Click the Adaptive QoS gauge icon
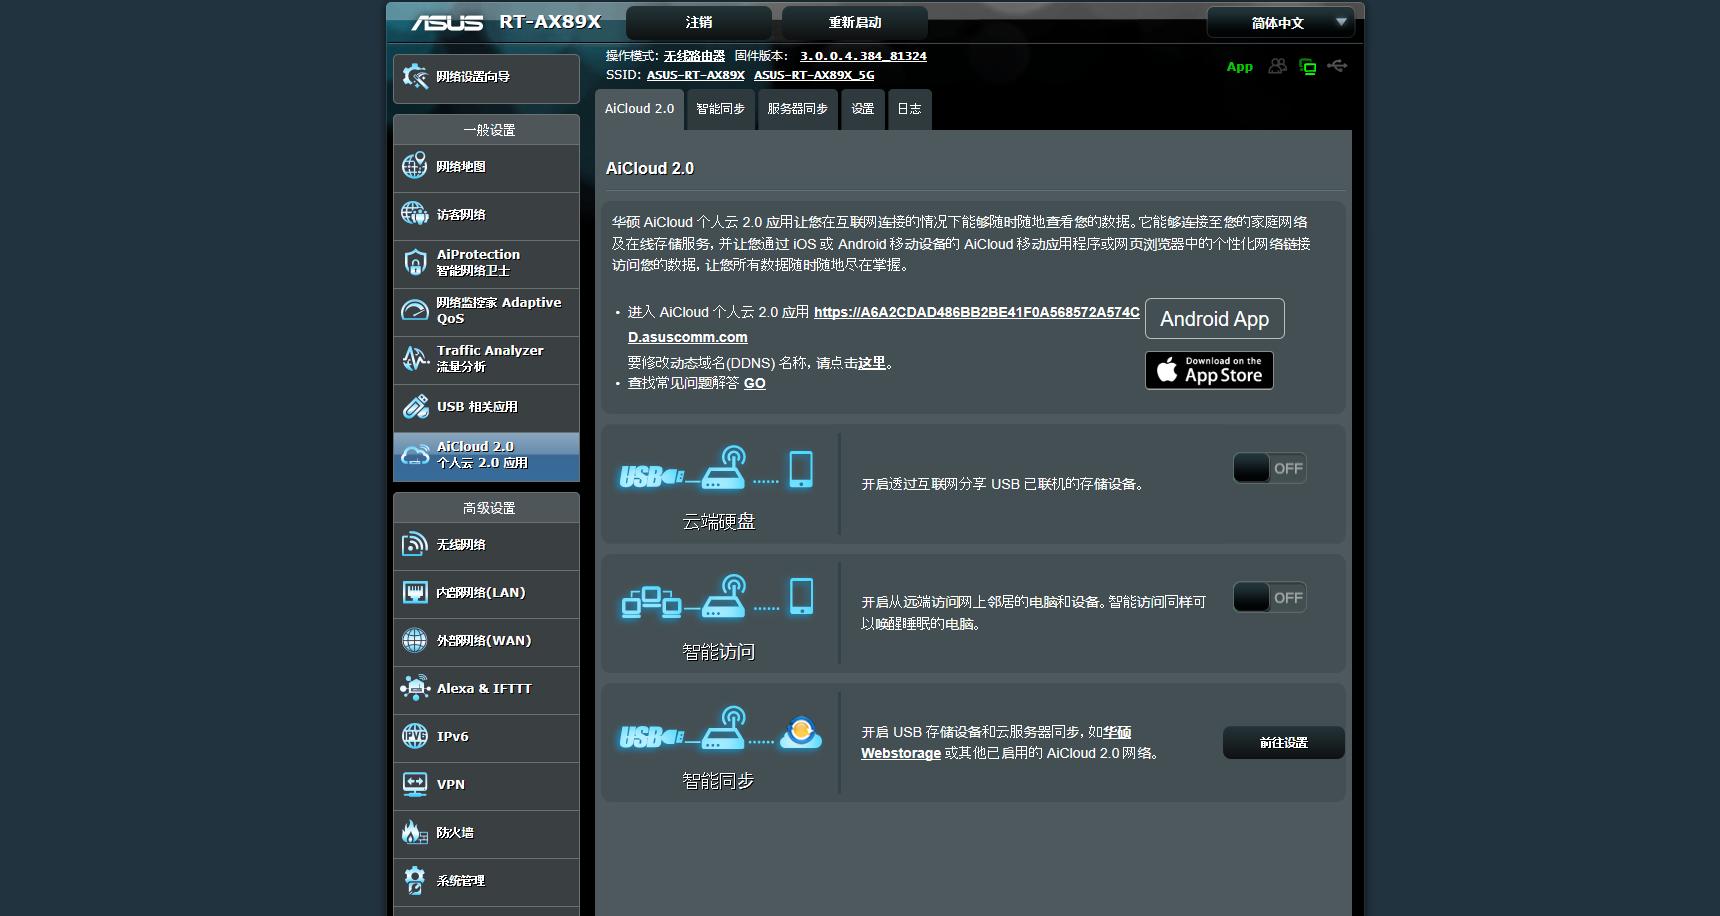This screenshot has width=1720, height=916. click(415, 310)
